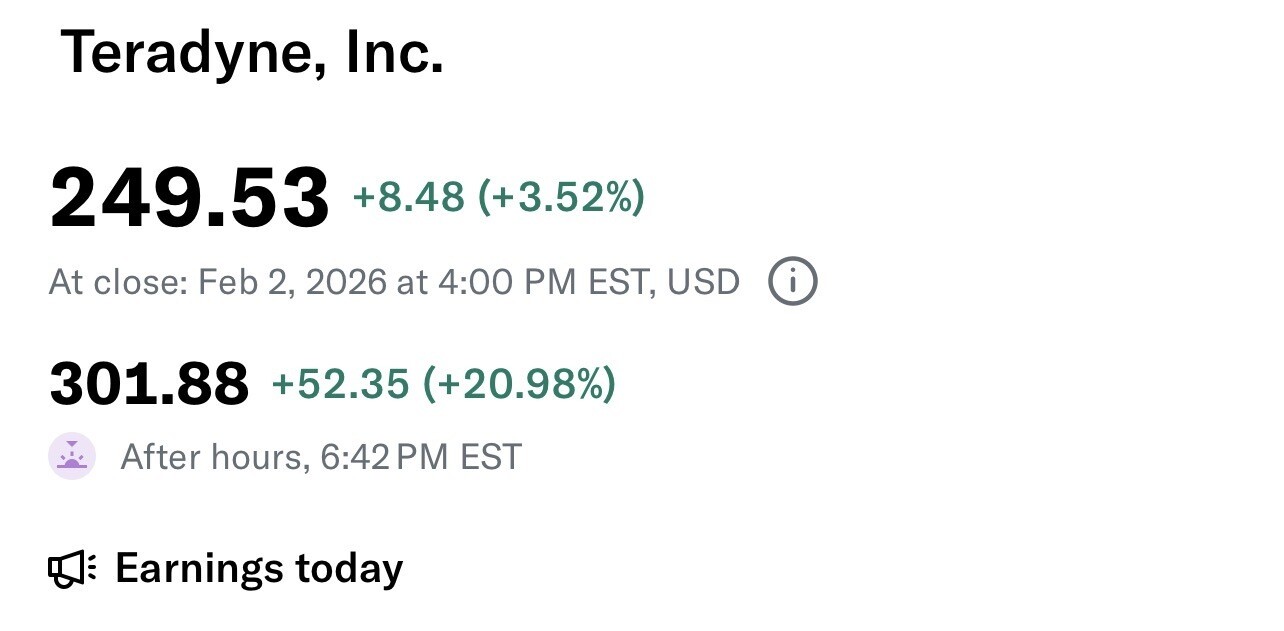The height and width of the screenshot is (631, 1284).
Task: Select the 249.53 closing price
Action: 190,198
